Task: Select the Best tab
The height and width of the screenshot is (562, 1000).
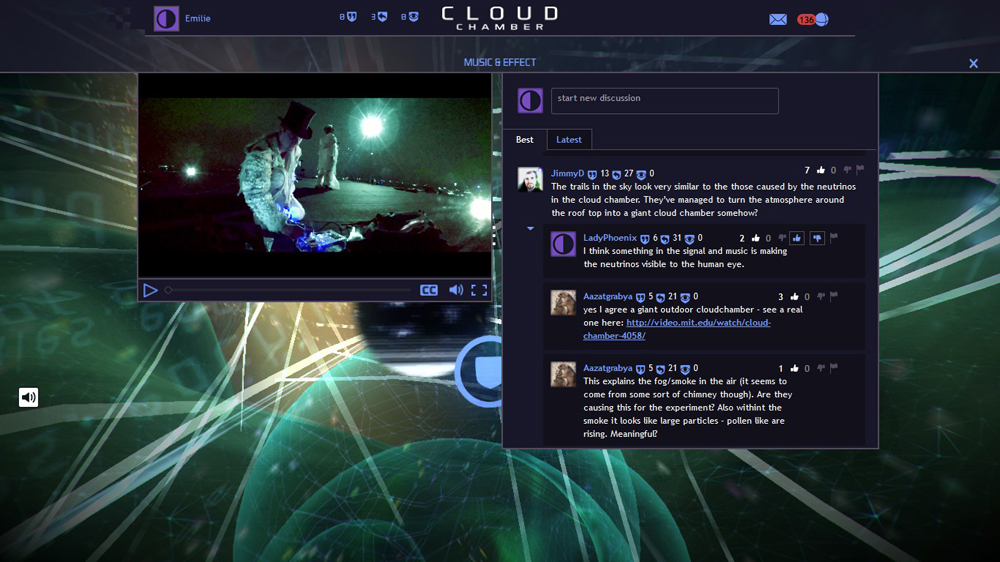Action: tap(525, 140)
